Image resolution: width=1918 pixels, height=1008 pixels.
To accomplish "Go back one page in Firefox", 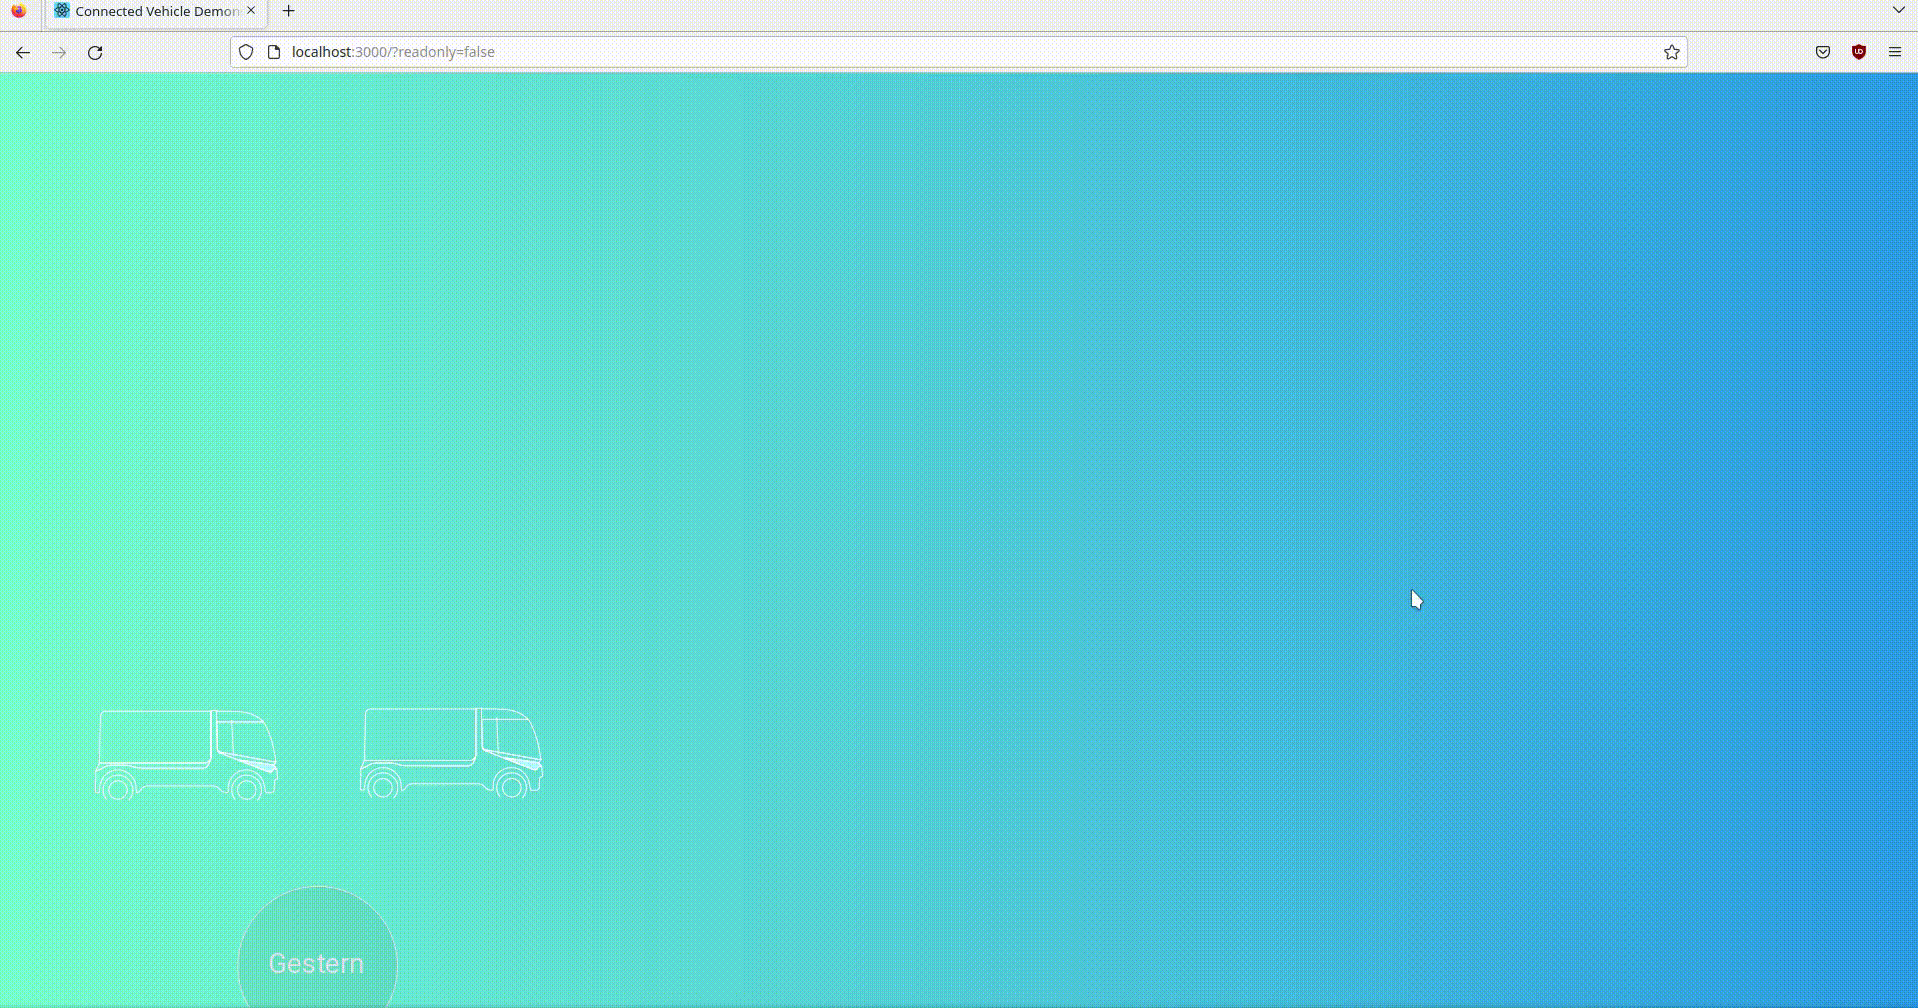I will click(x=23, y=52).
